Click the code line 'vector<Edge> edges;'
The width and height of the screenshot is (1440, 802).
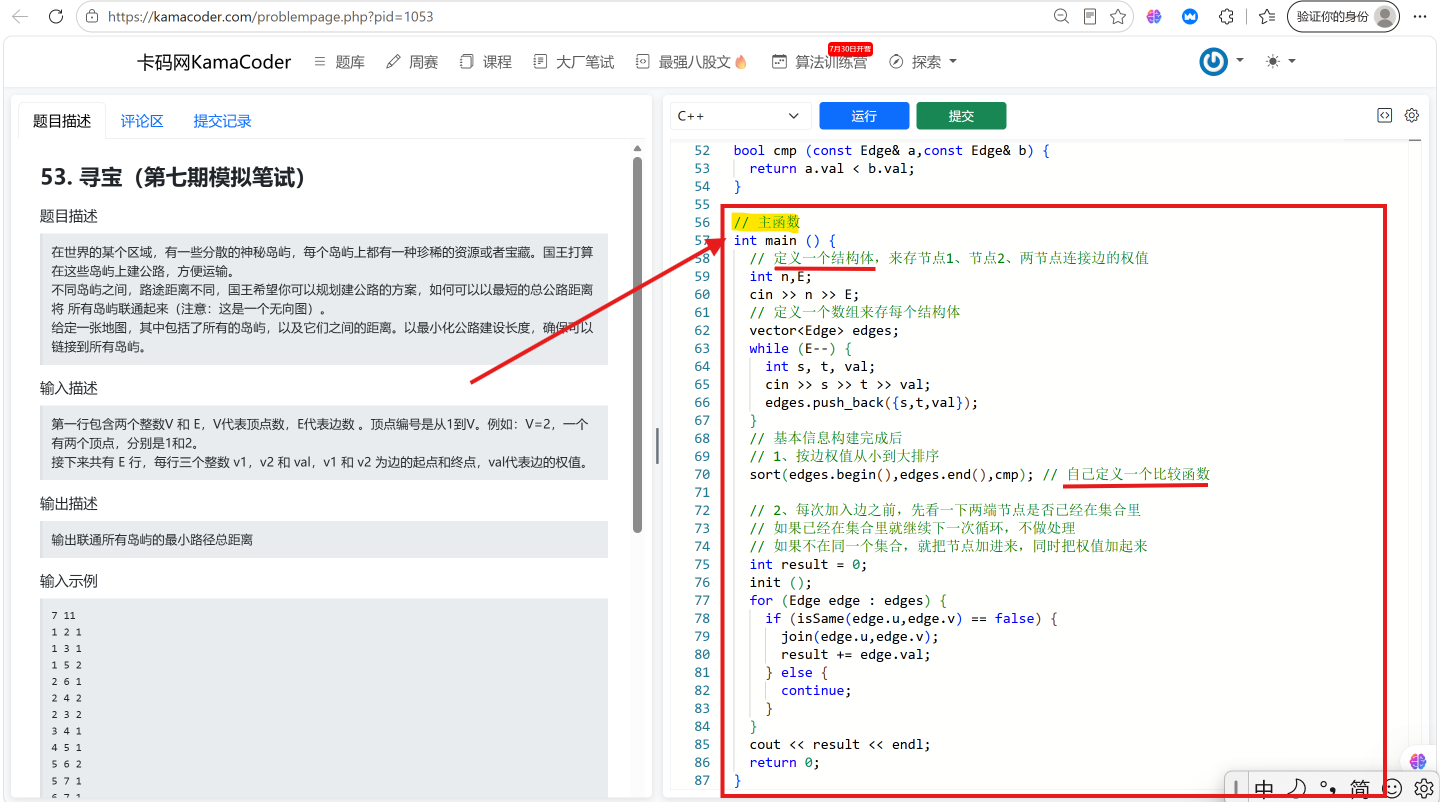[824, 331]
